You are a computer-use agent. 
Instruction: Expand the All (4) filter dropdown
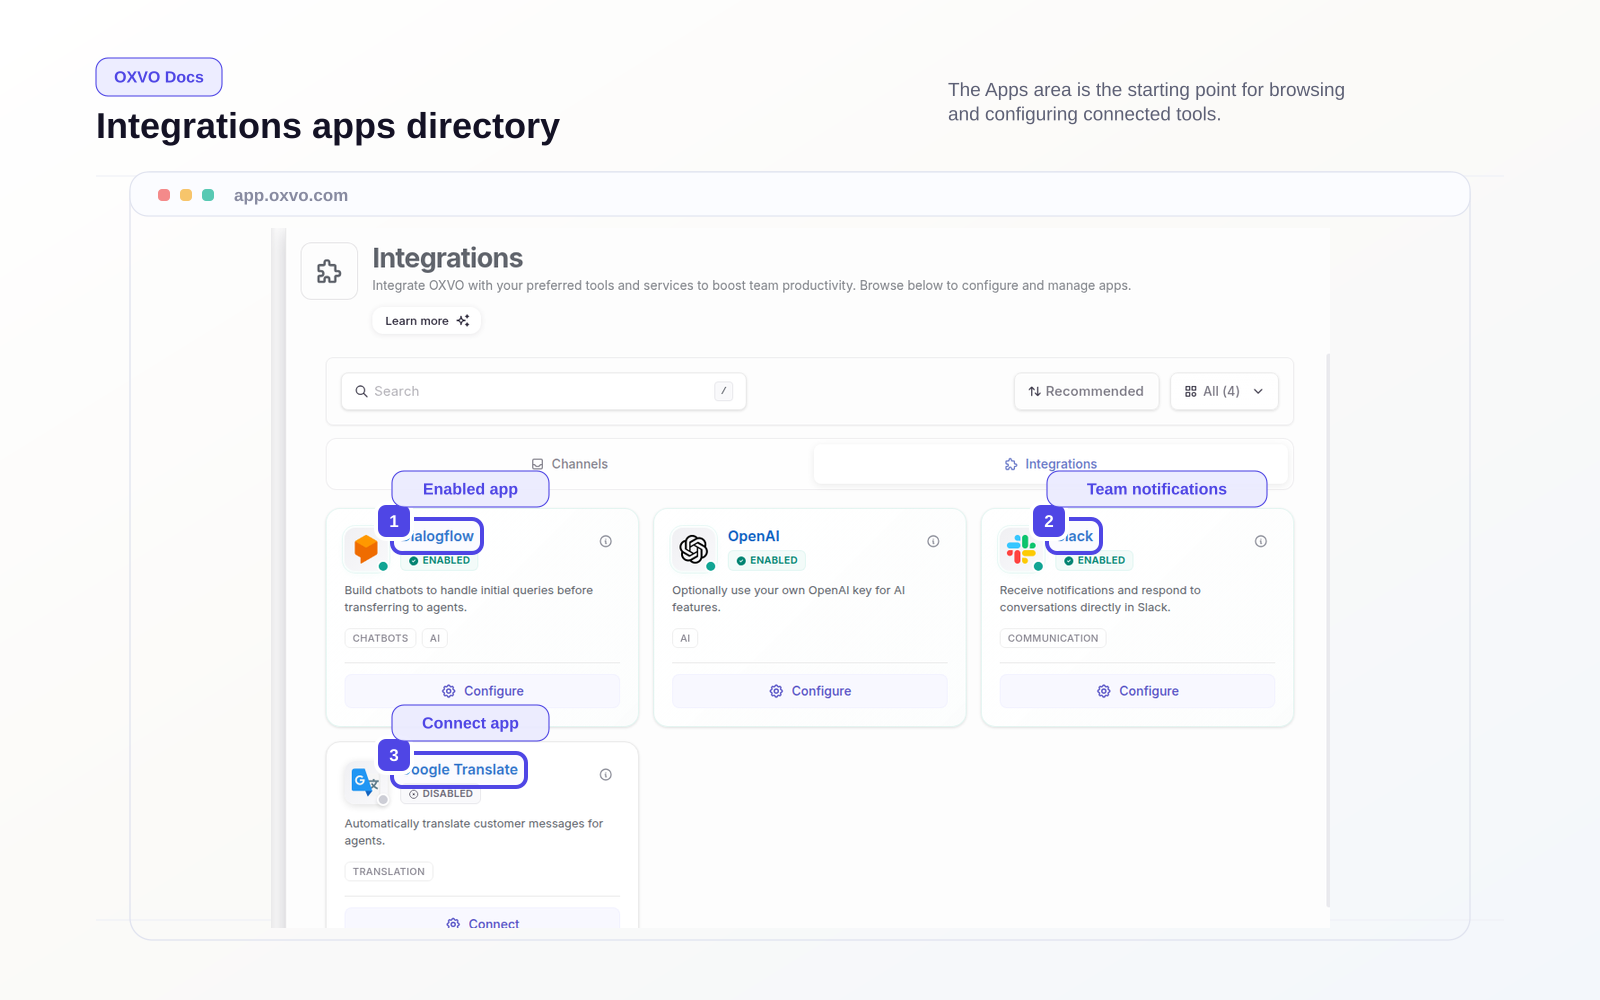click(1224, 391)
